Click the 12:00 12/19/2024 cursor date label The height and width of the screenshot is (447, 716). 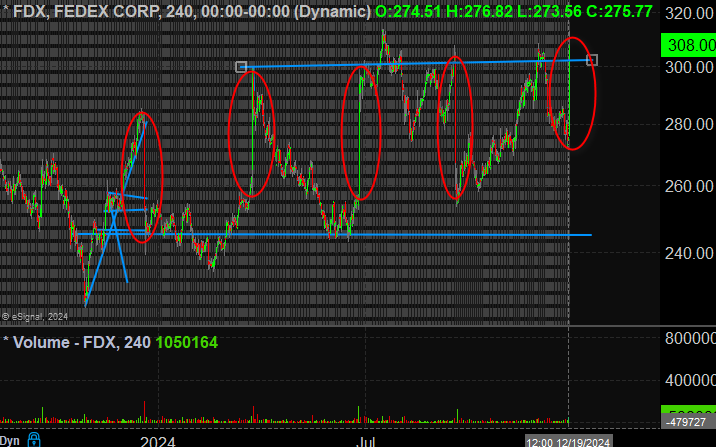click(x=569, y=442)
